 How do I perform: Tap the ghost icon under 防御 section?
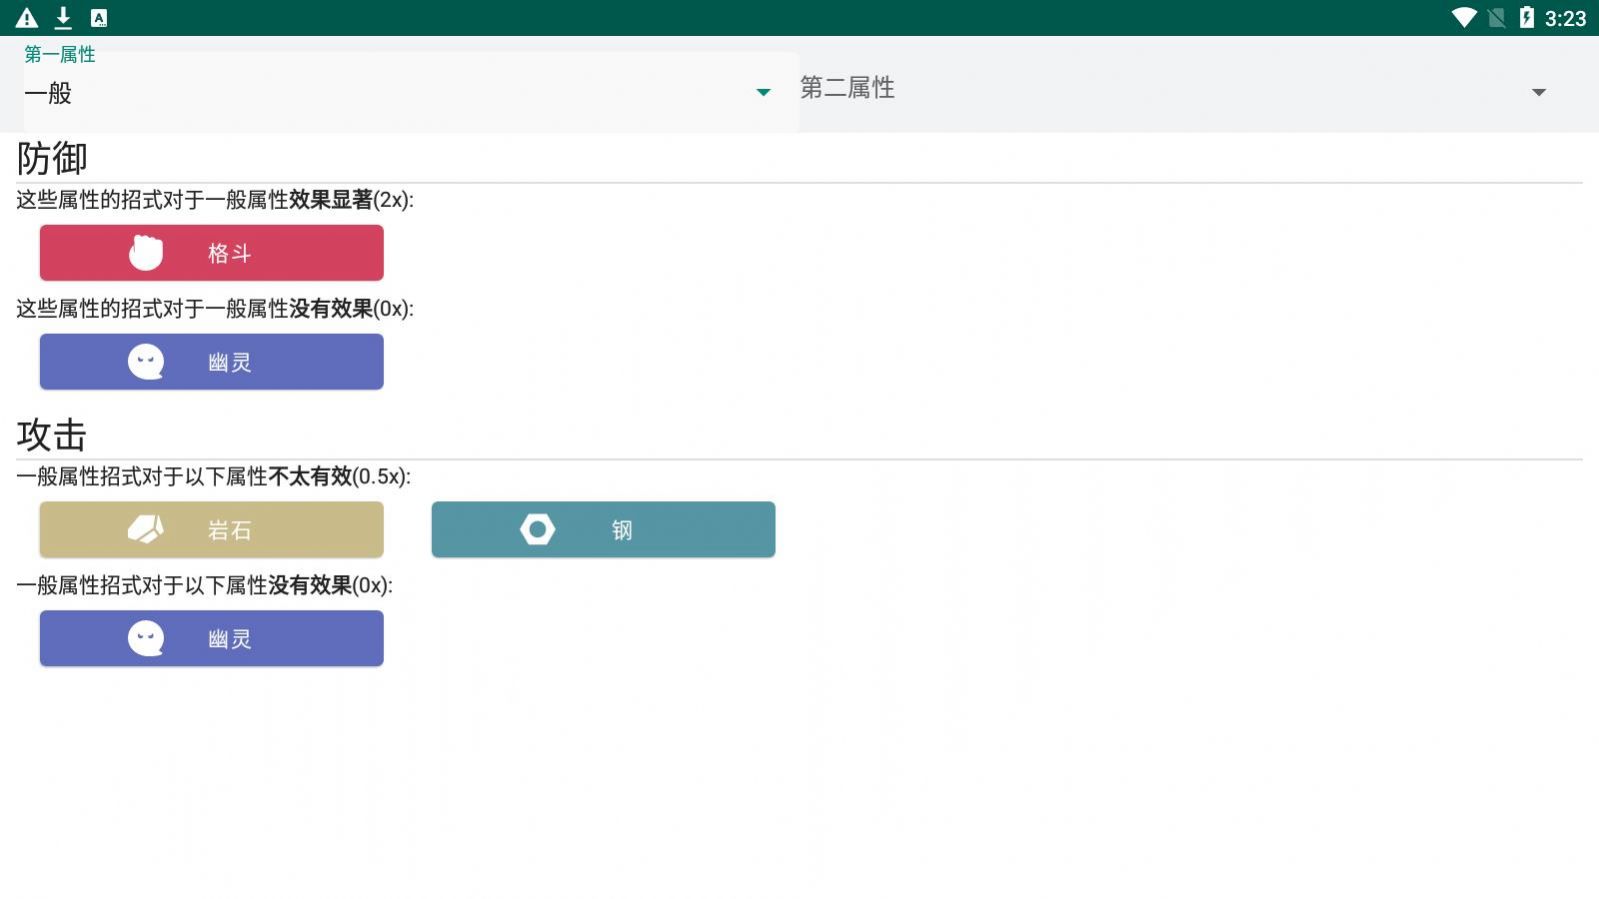tap(146, 362)
